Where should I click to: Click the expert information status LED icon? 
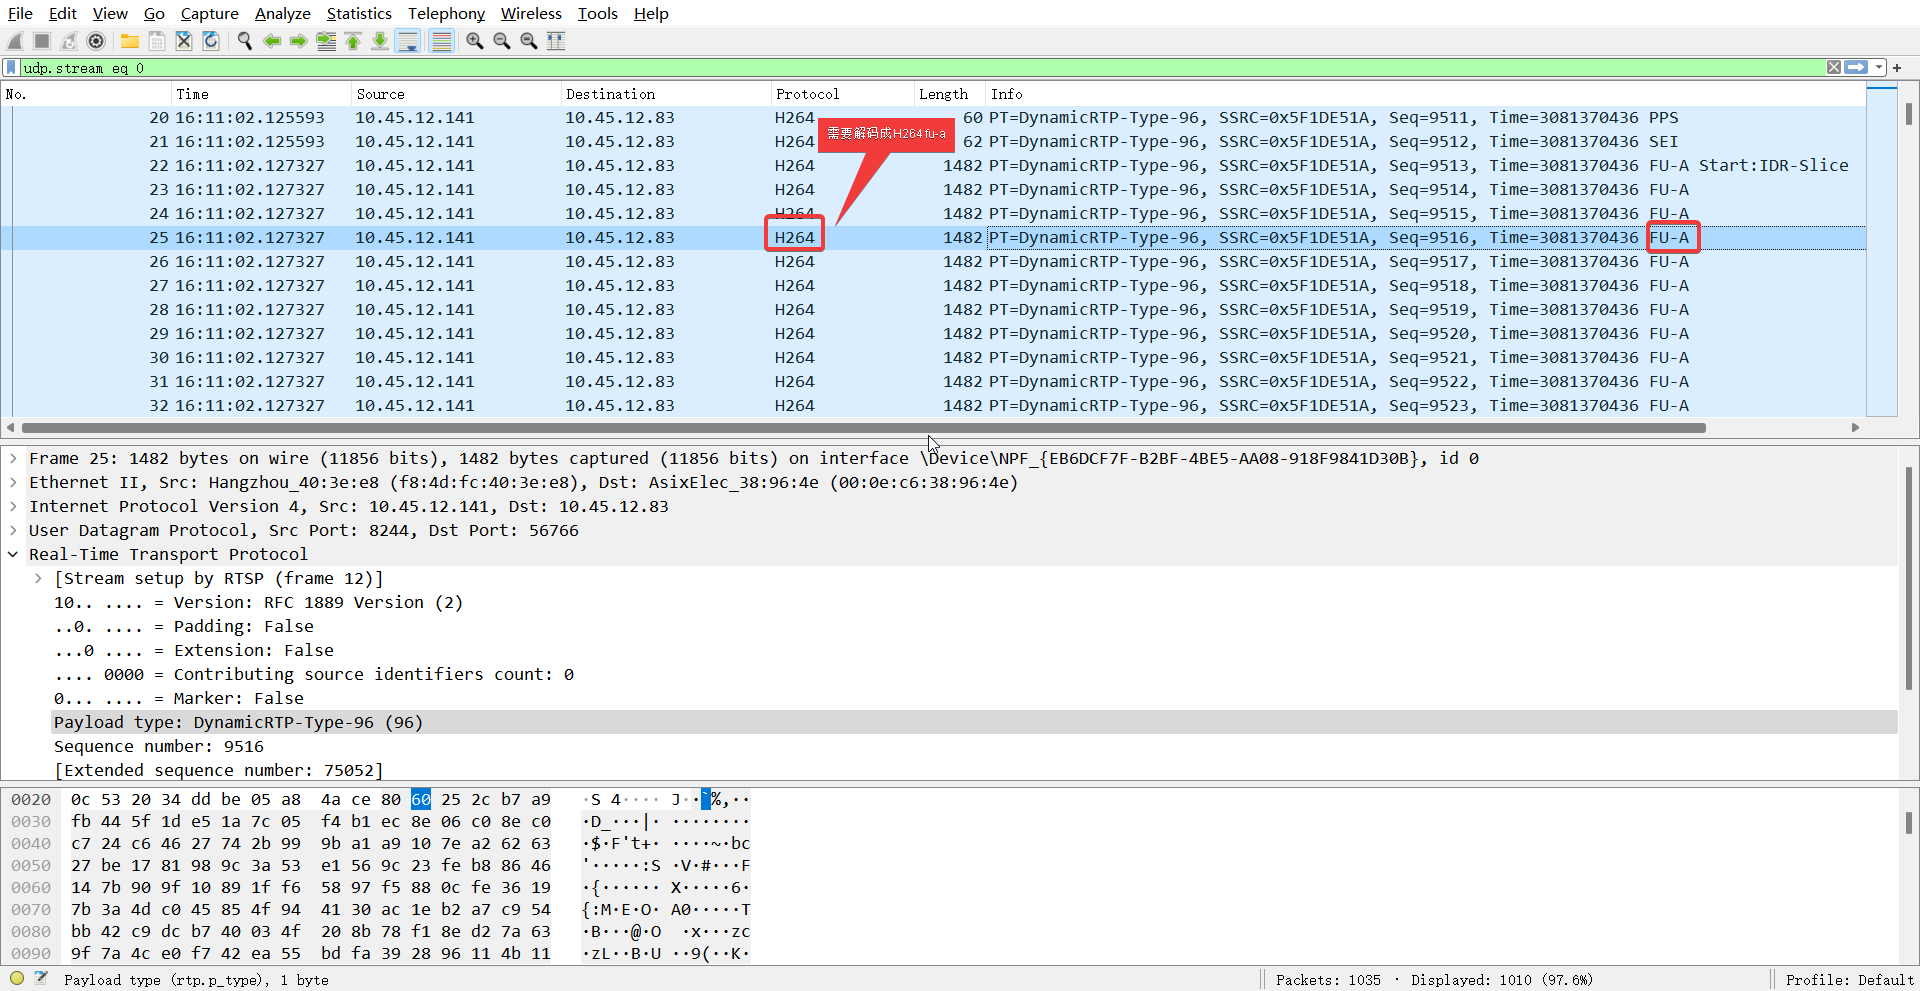click(x=17, y=979)
